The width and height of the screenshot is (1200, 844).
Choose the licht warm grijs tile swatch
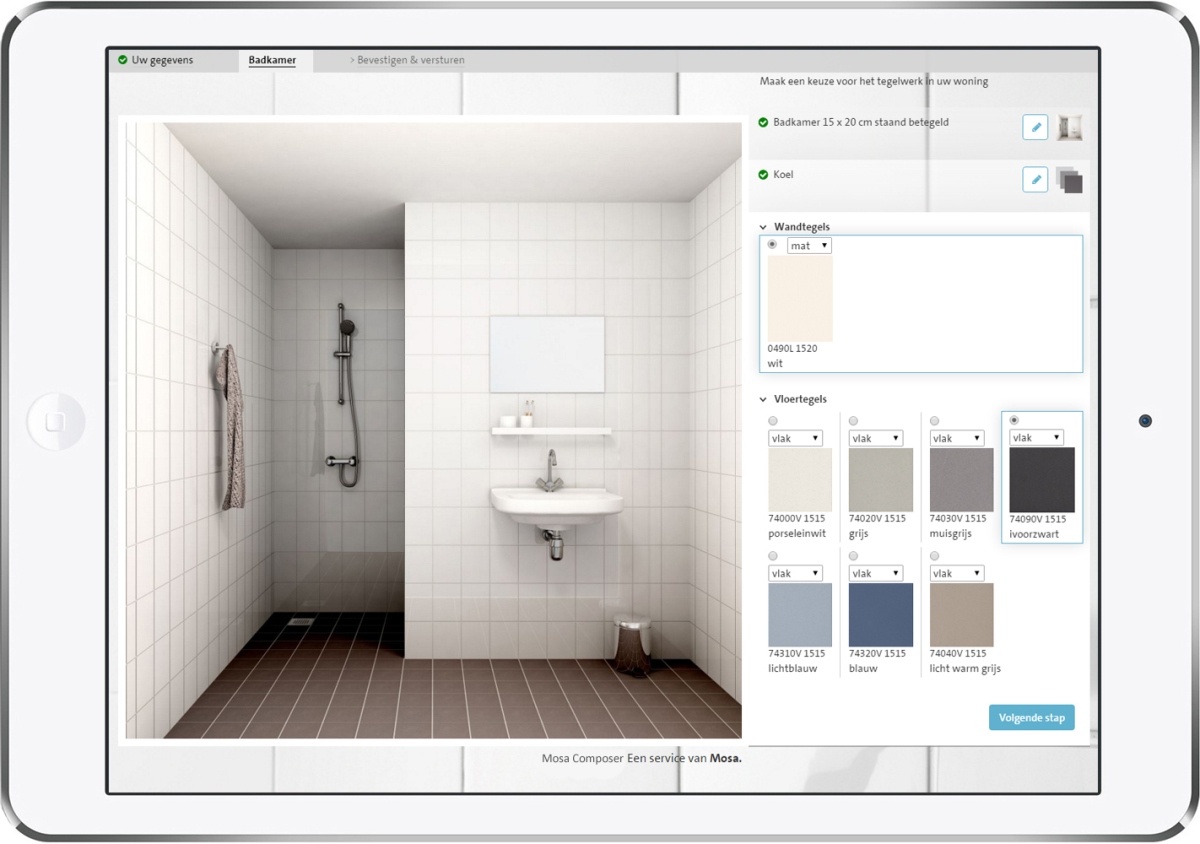[x=962, y=615]
